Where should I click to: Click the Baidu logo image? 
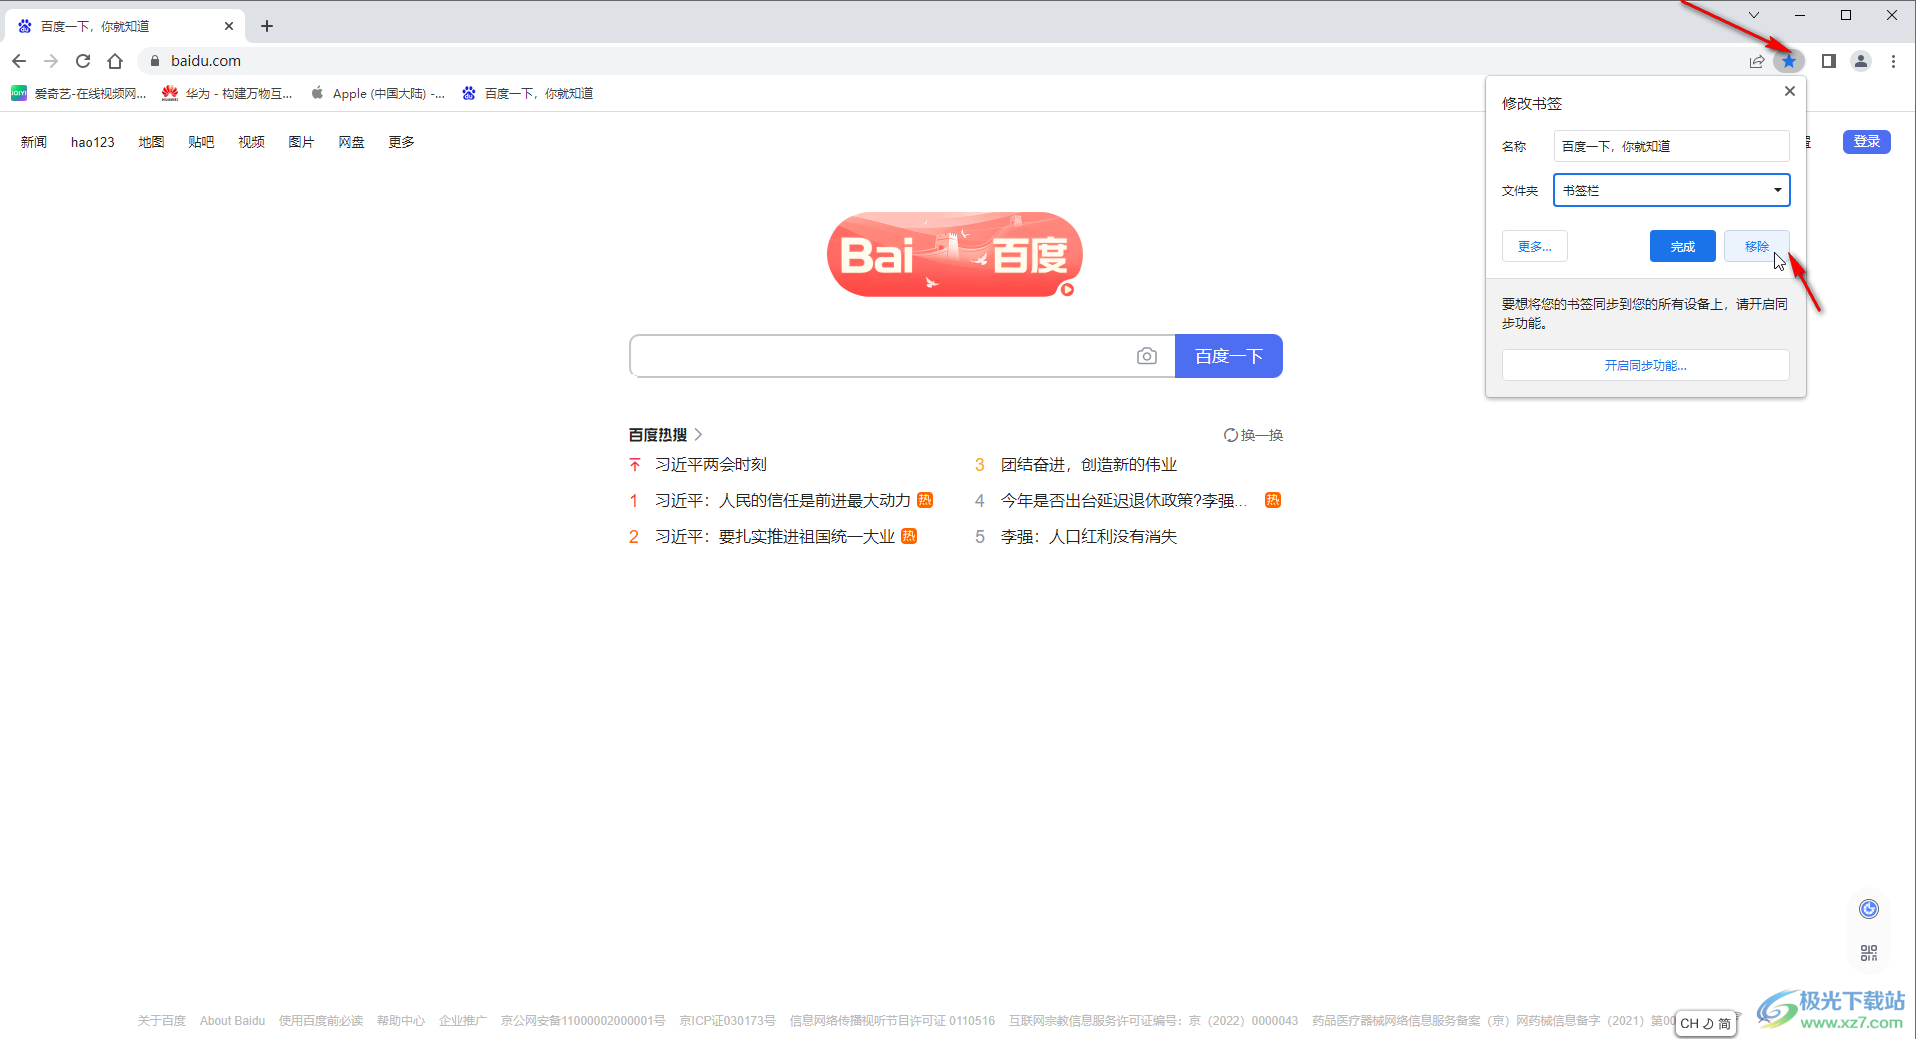pyautogui.click(x=955, y=254)
